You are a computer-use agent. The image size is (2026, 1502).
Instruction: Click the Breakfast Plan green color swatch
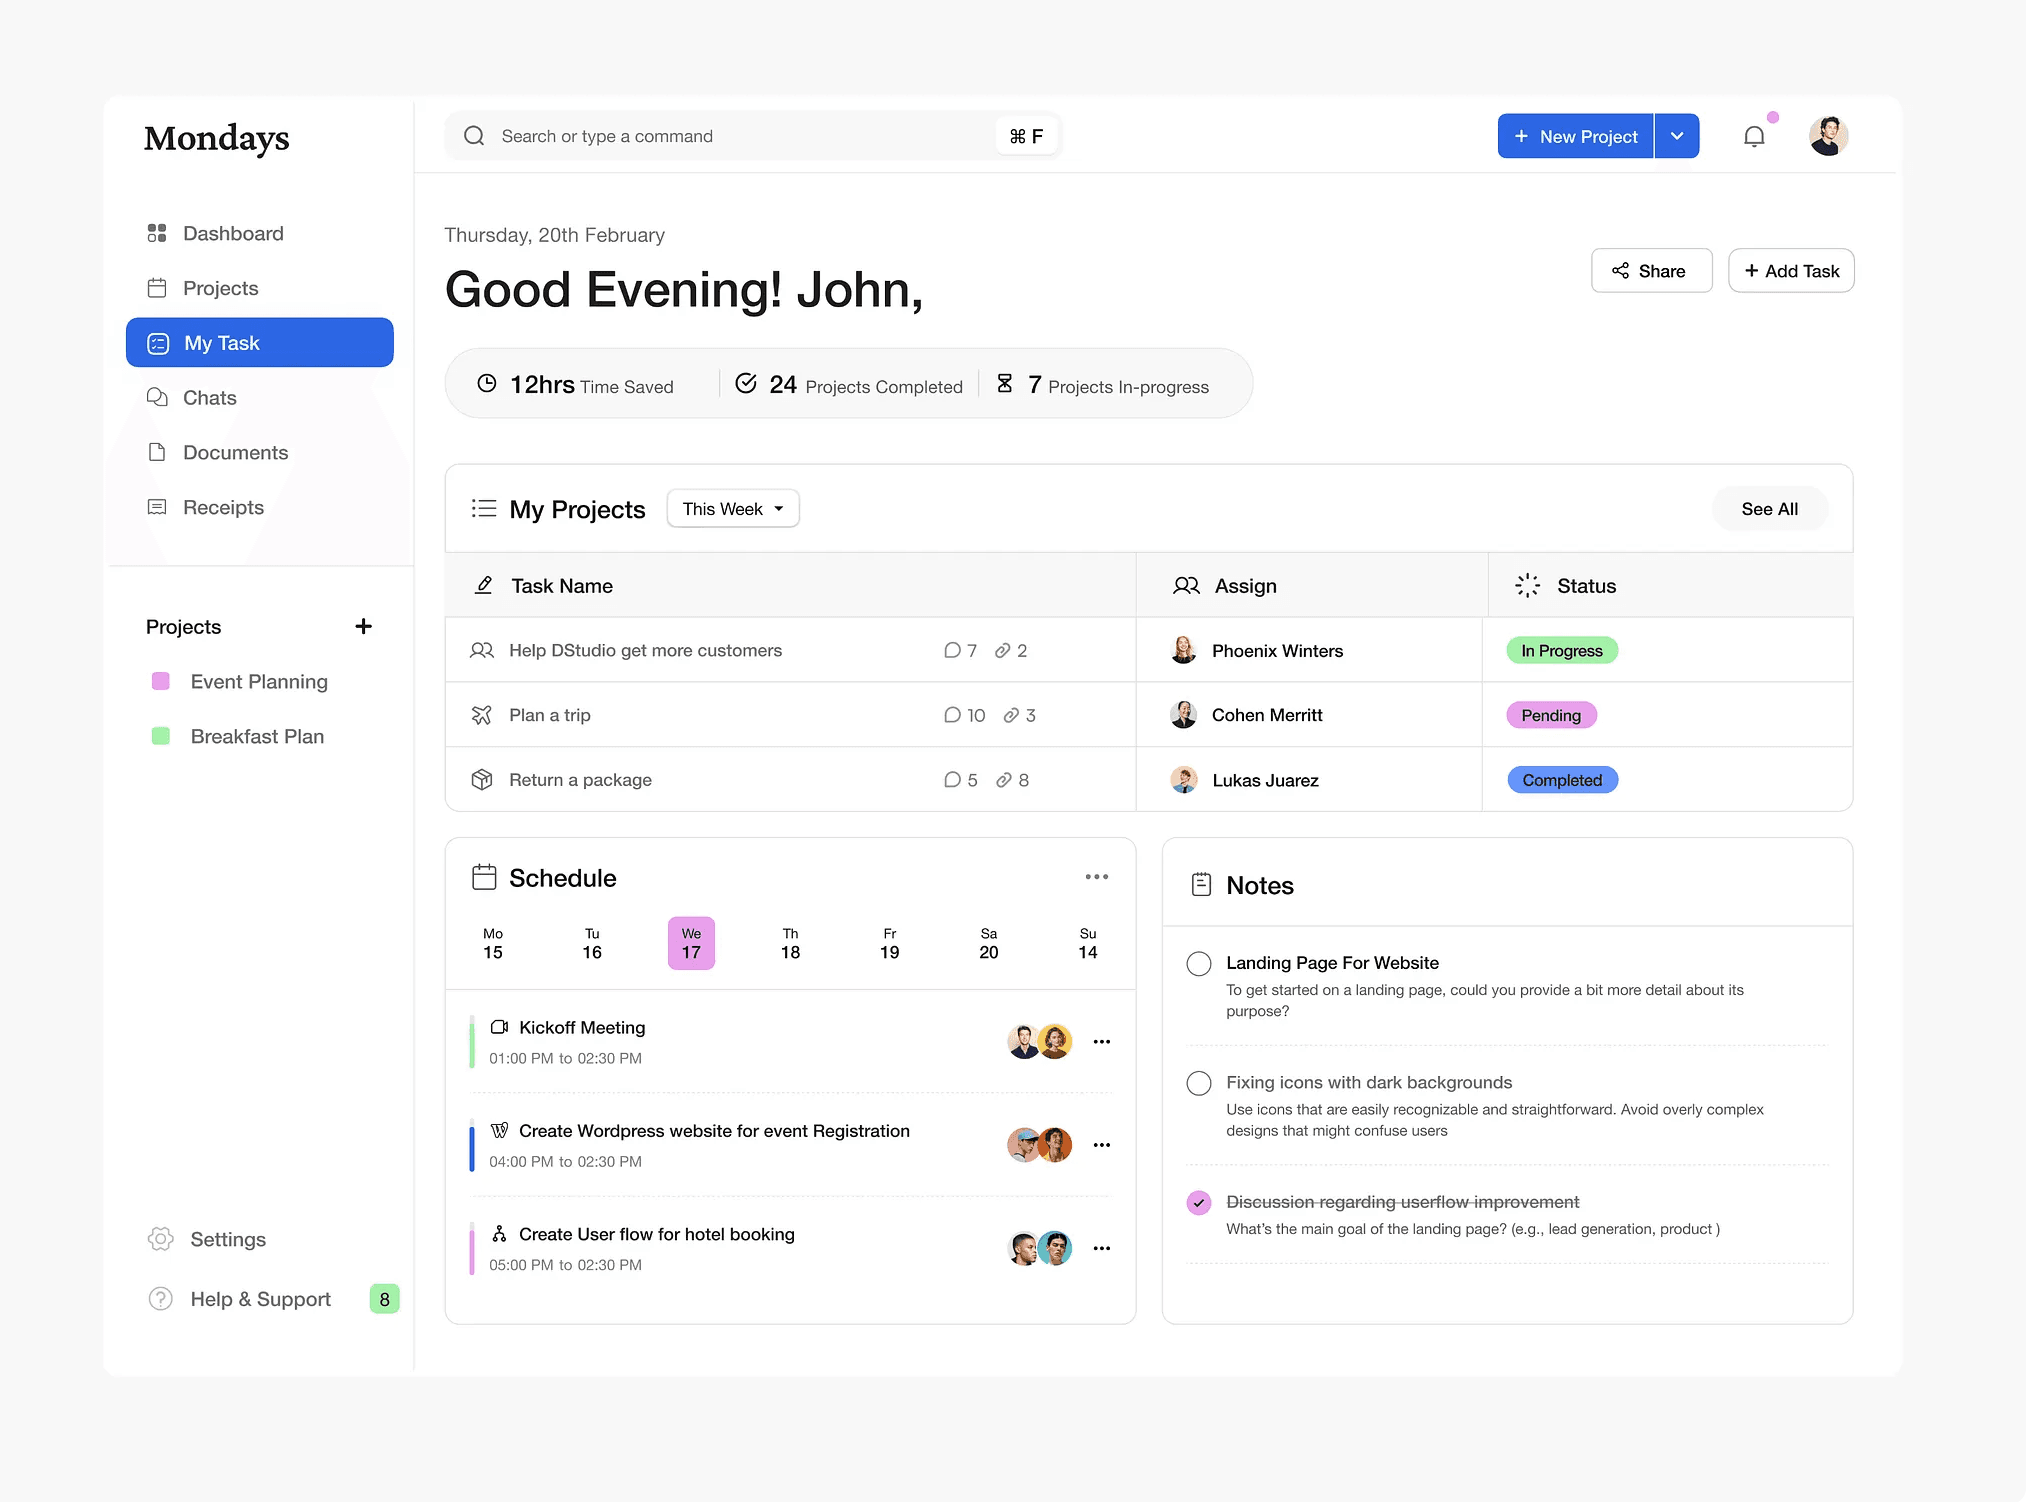161,736
